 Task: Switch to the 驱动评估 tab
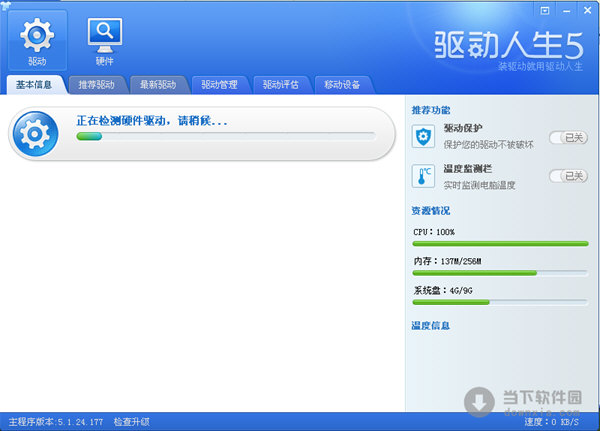[x=281, y=85]
